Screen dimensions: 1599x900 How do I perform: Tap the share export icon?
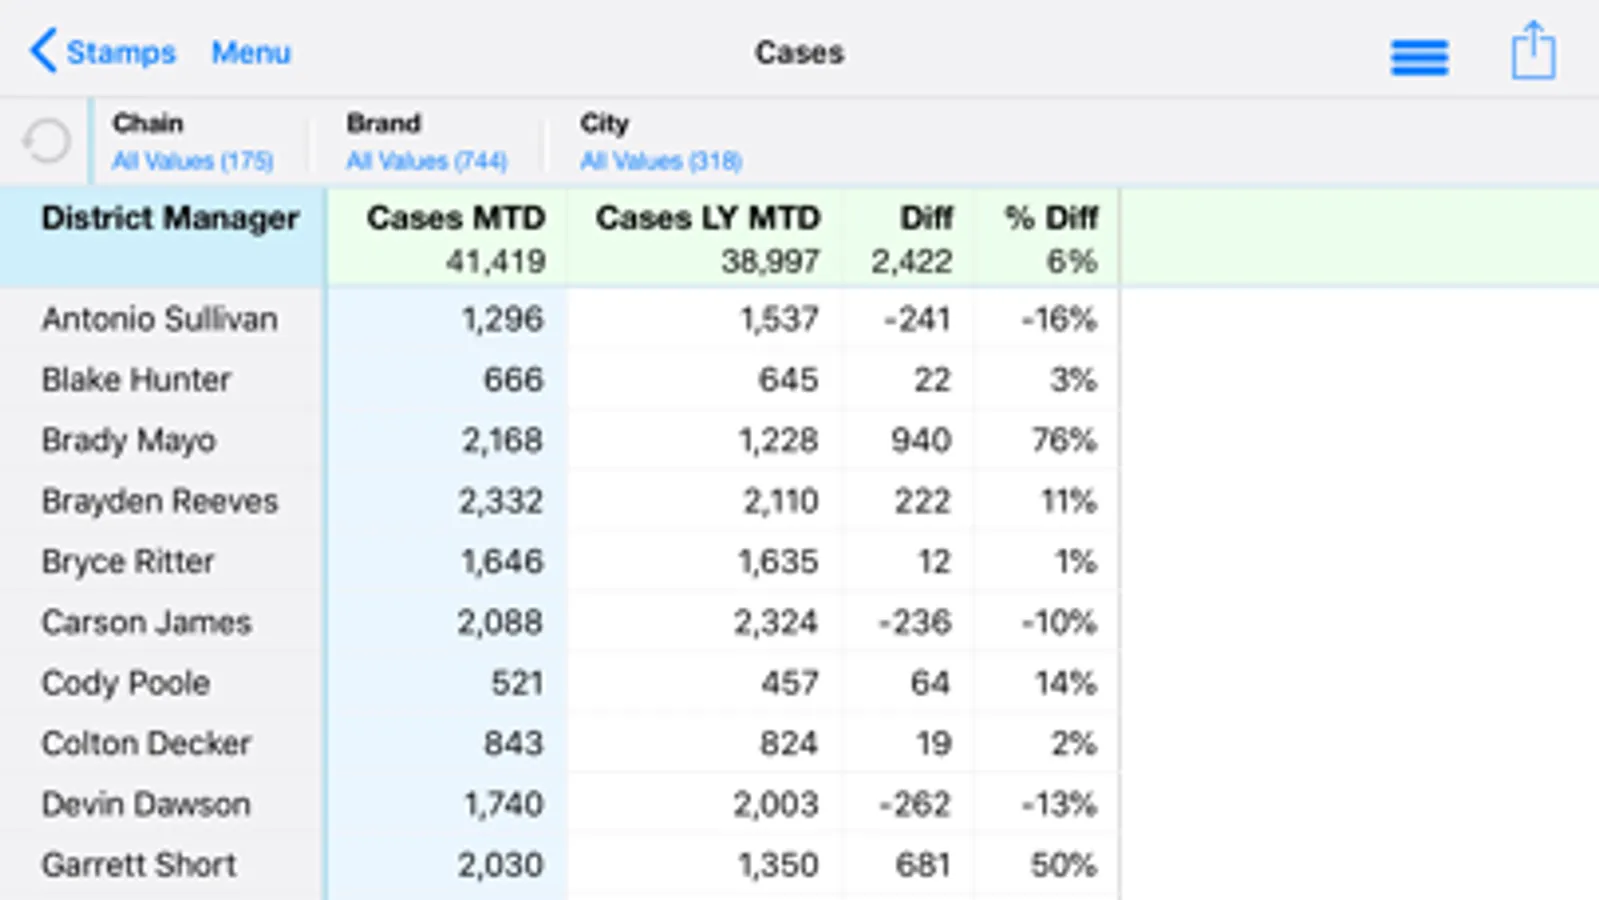[x=1532, y=51]
